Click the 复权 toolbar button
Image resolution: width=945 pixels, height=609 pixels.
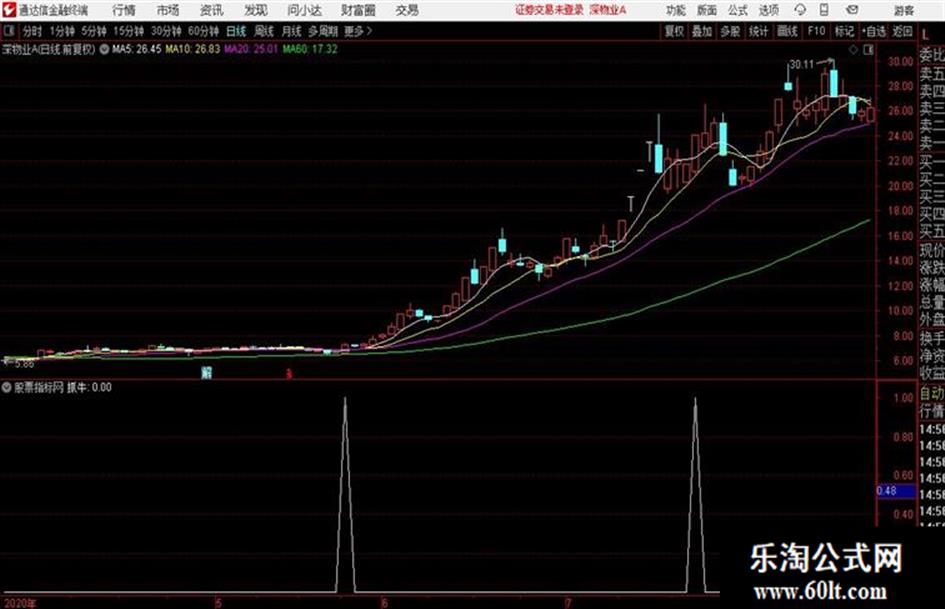tap(674, 31)
